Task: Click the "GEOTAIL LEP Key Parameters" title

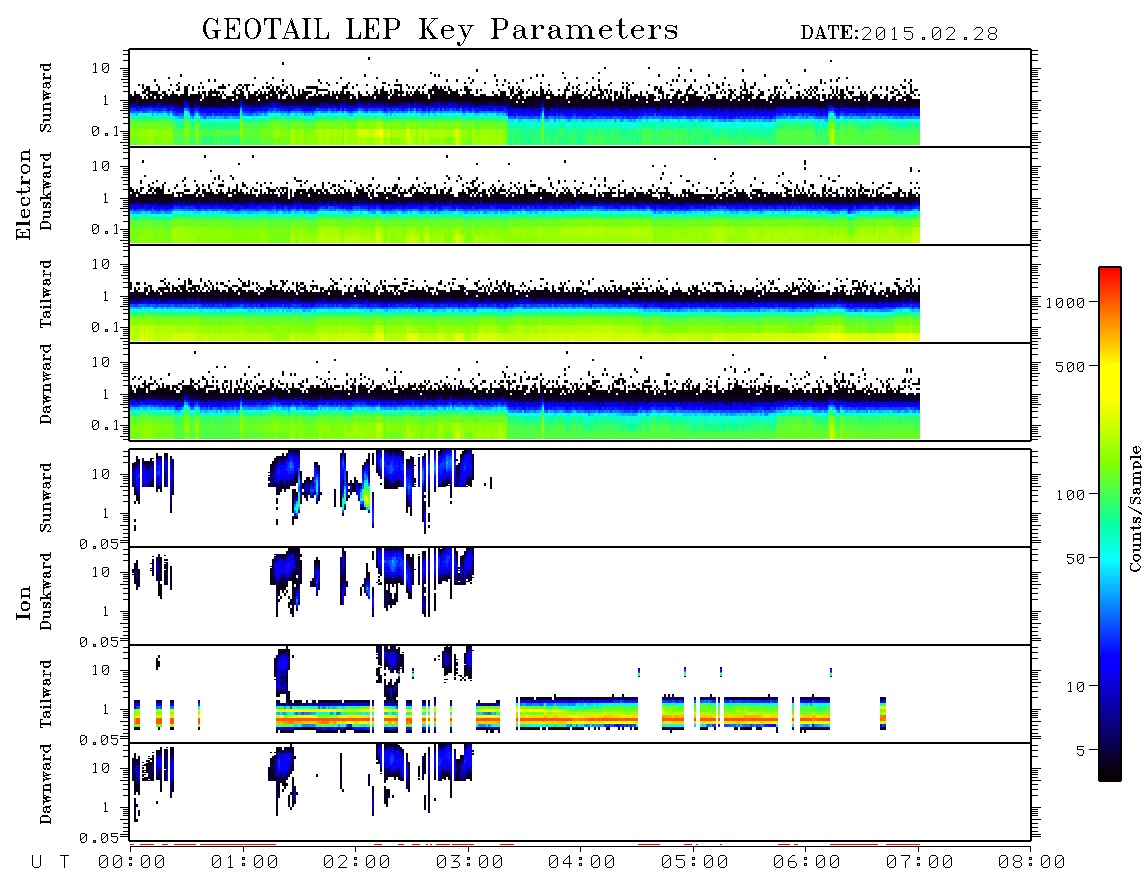Action: (x=440, y=30)
